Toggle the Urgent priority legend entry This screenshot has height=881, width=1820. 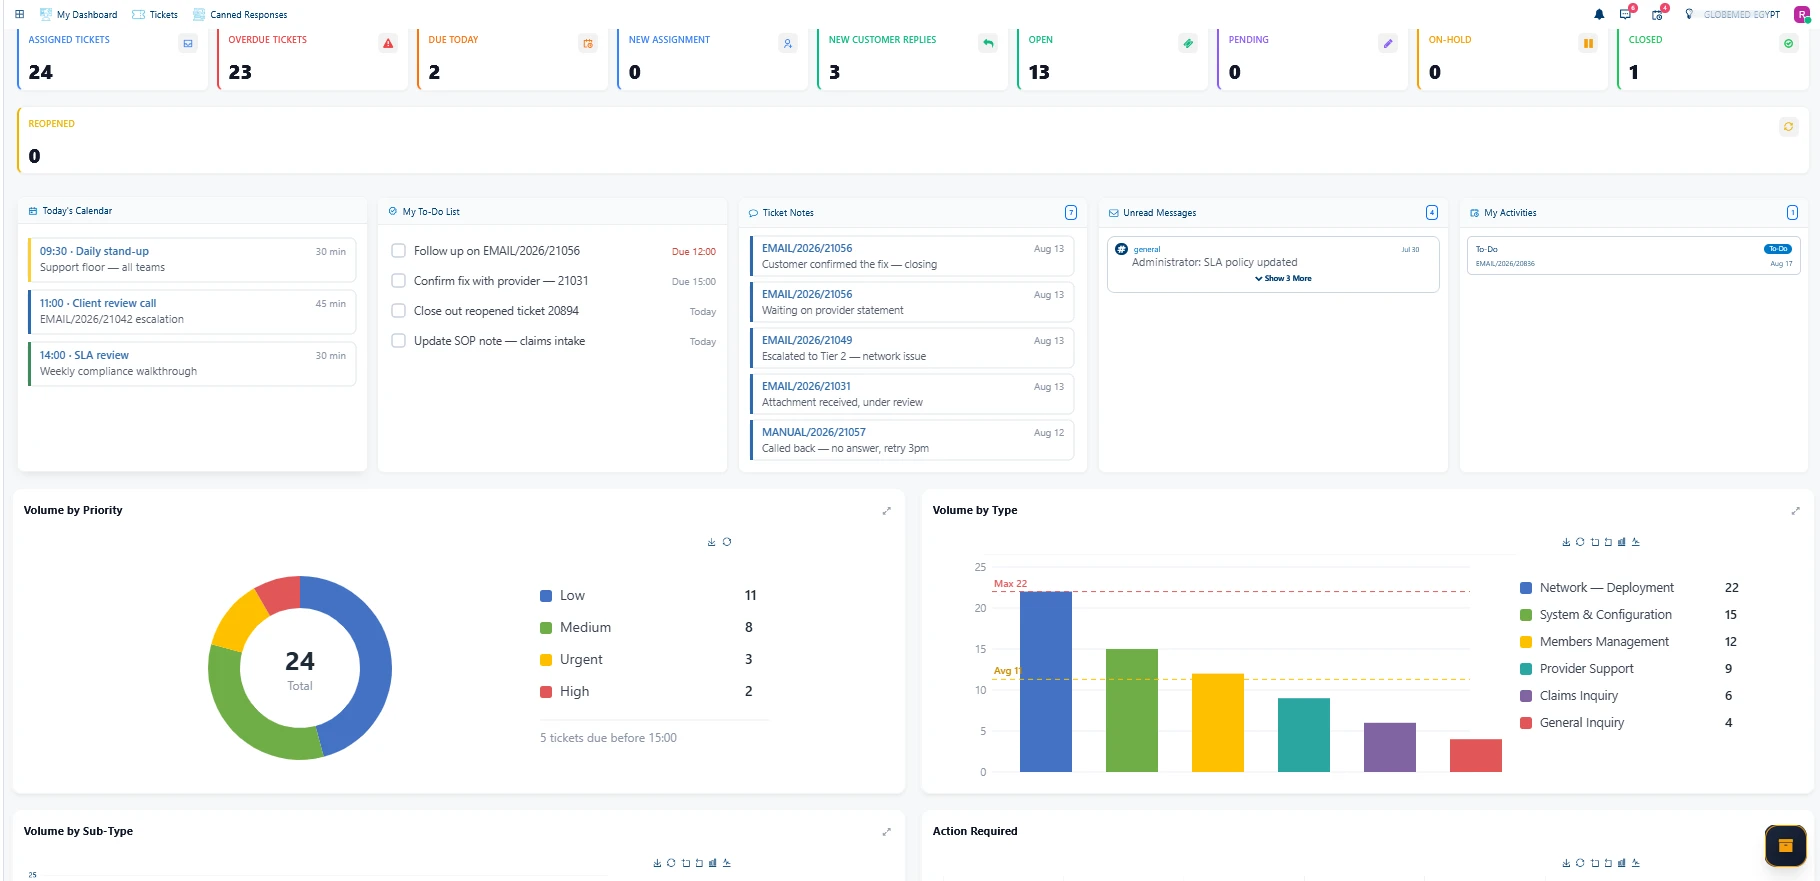(571, 659)
